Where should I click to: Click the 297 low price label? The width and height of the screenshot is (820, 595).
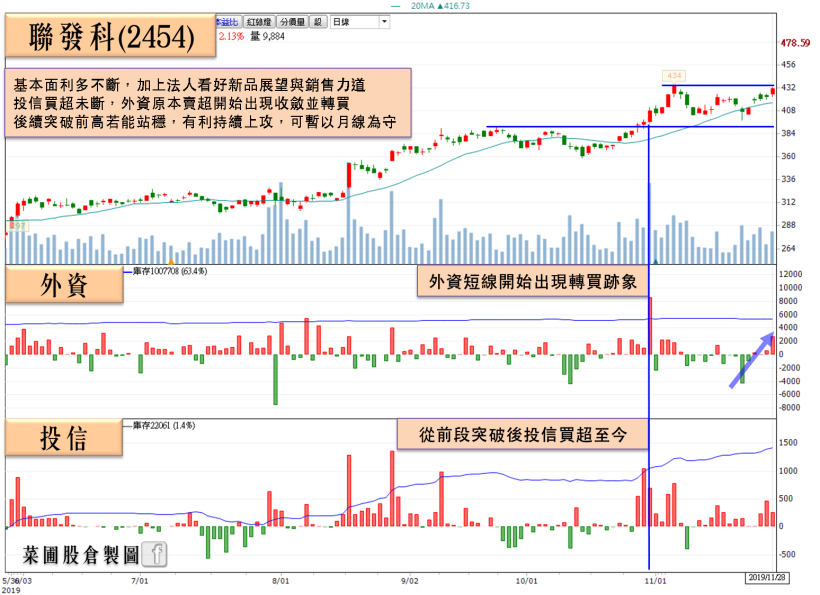click(x=18, y=226)
